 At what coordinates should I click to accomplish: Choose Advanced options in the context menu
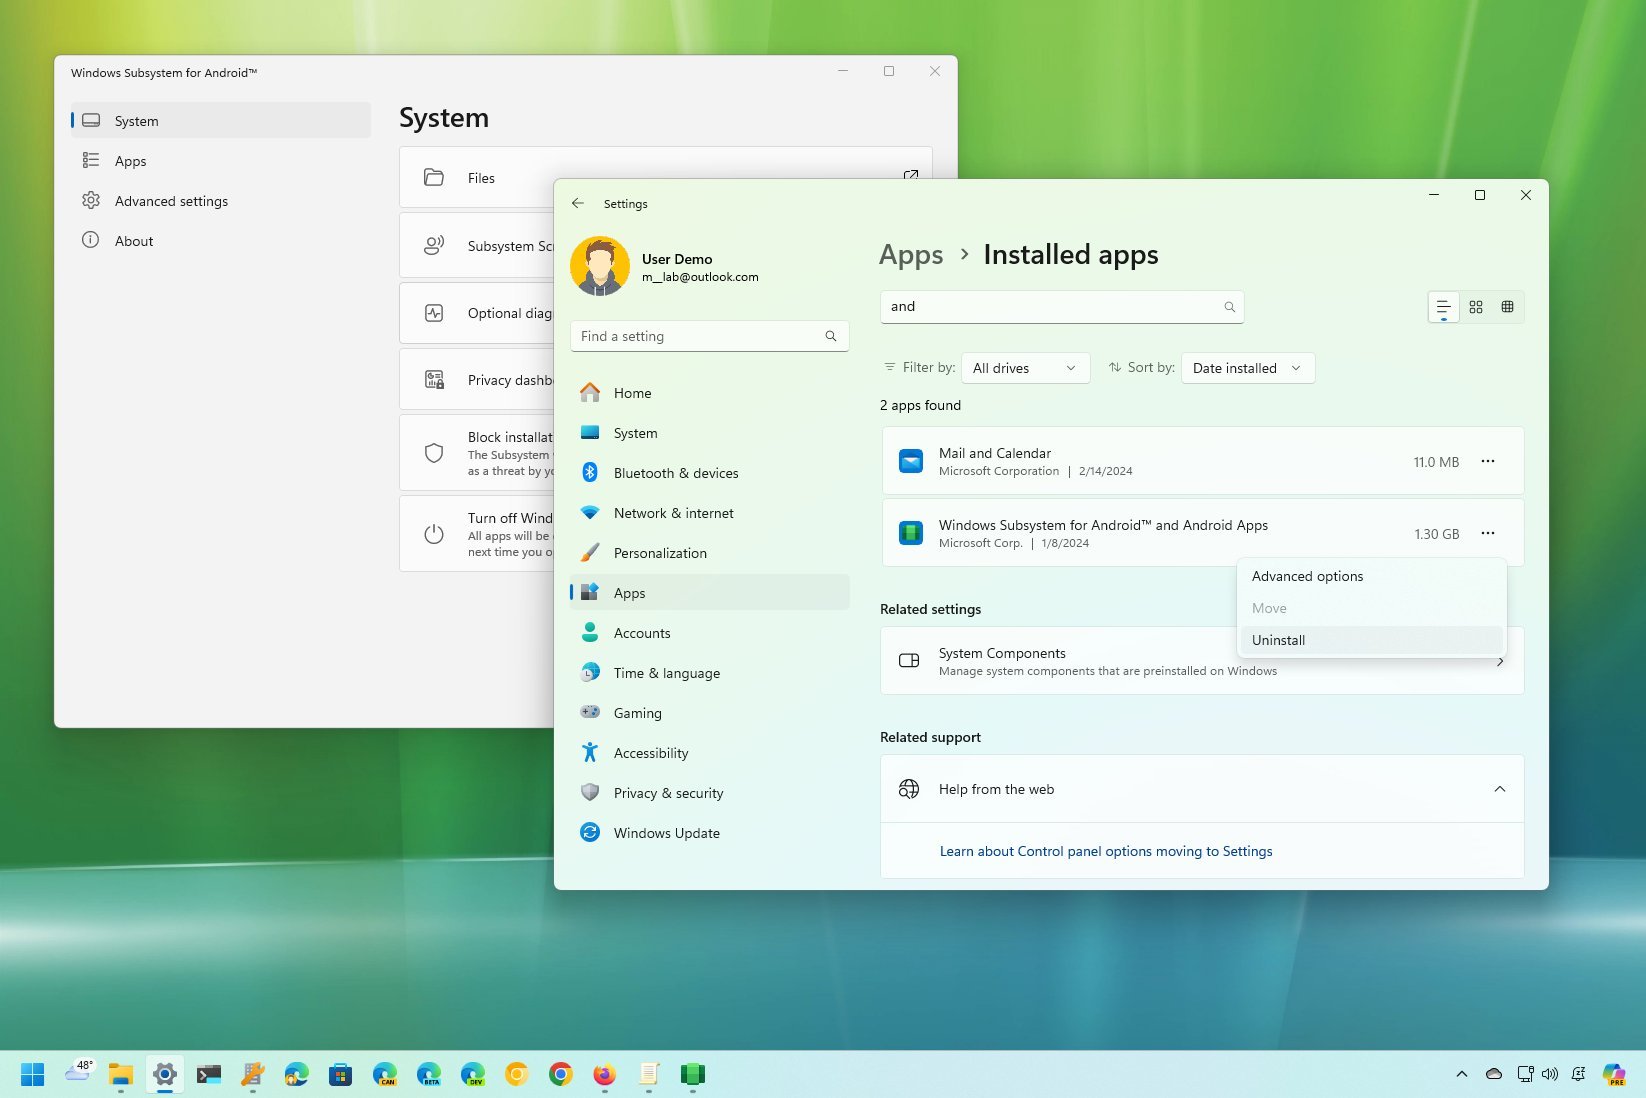[1307, 576]
